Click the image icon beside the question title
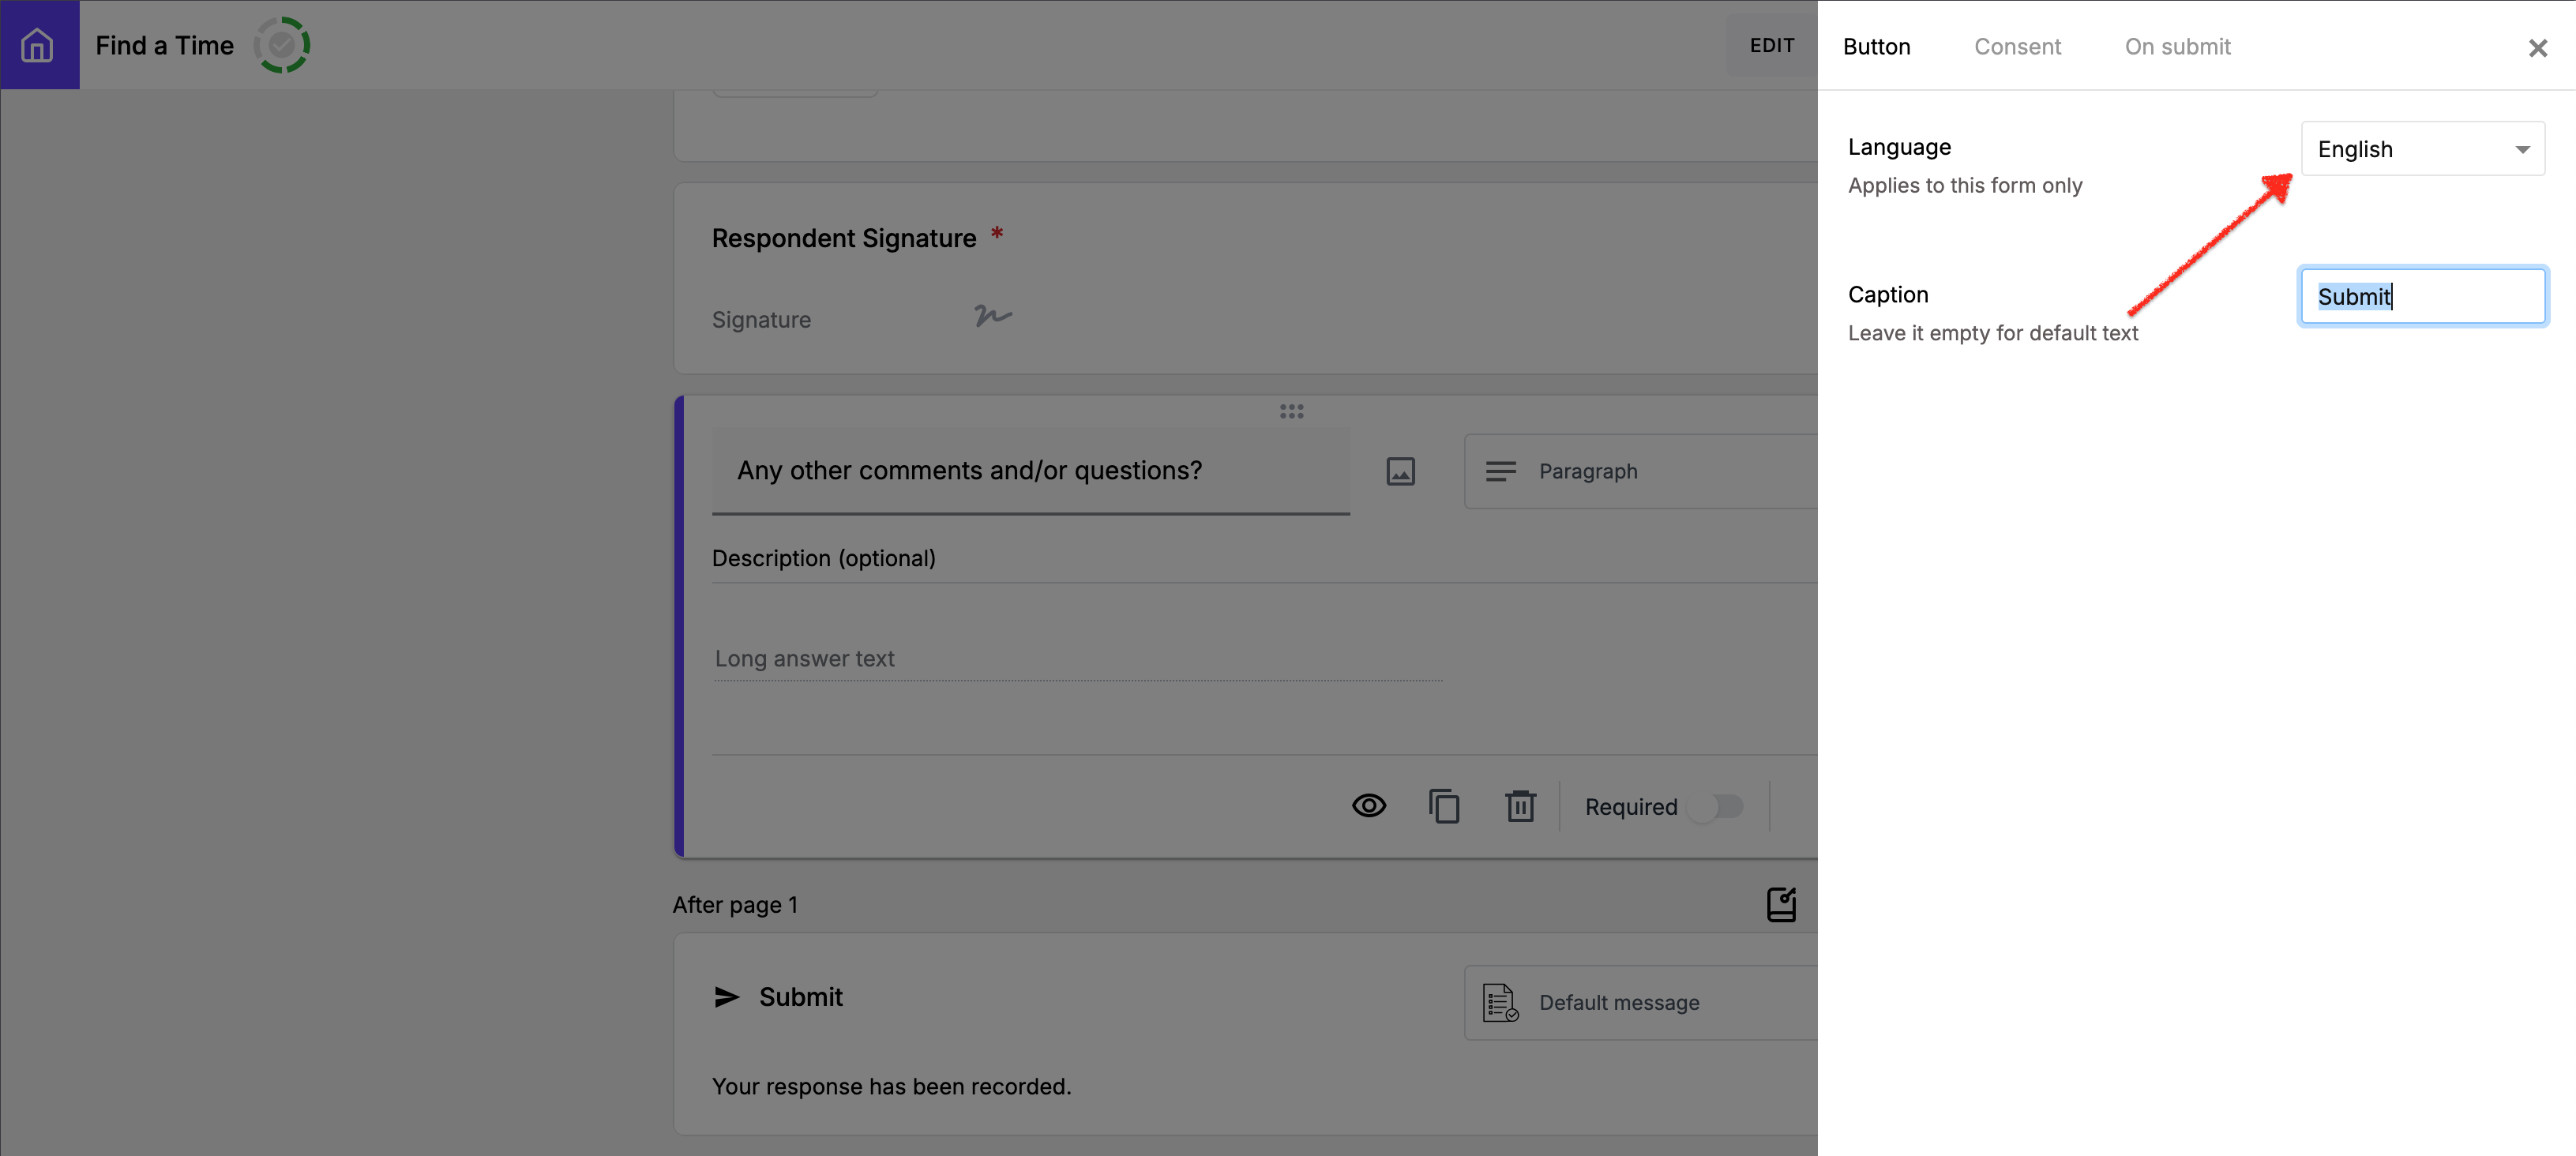 [1400, 471]
